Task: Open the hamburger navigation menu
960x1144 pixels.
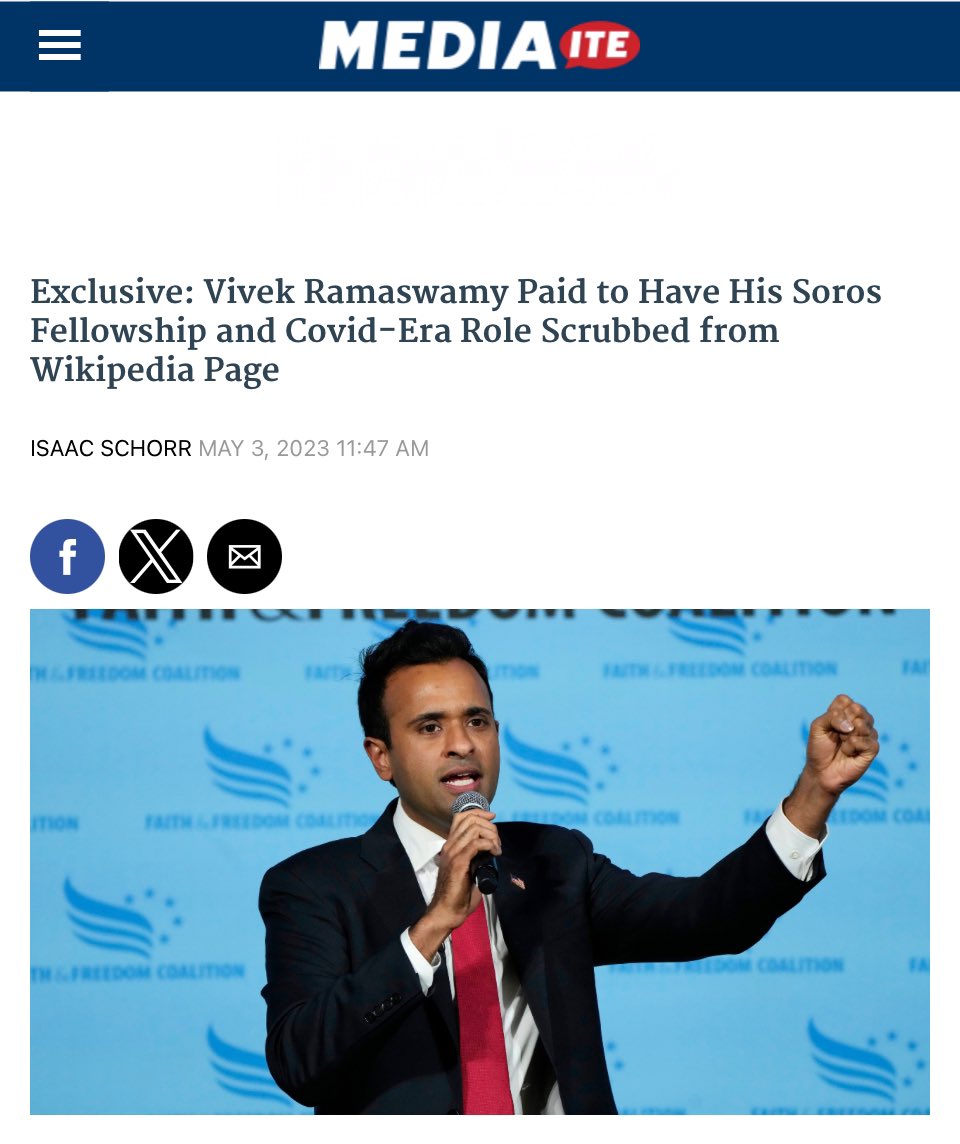Action: click(59, 45)
